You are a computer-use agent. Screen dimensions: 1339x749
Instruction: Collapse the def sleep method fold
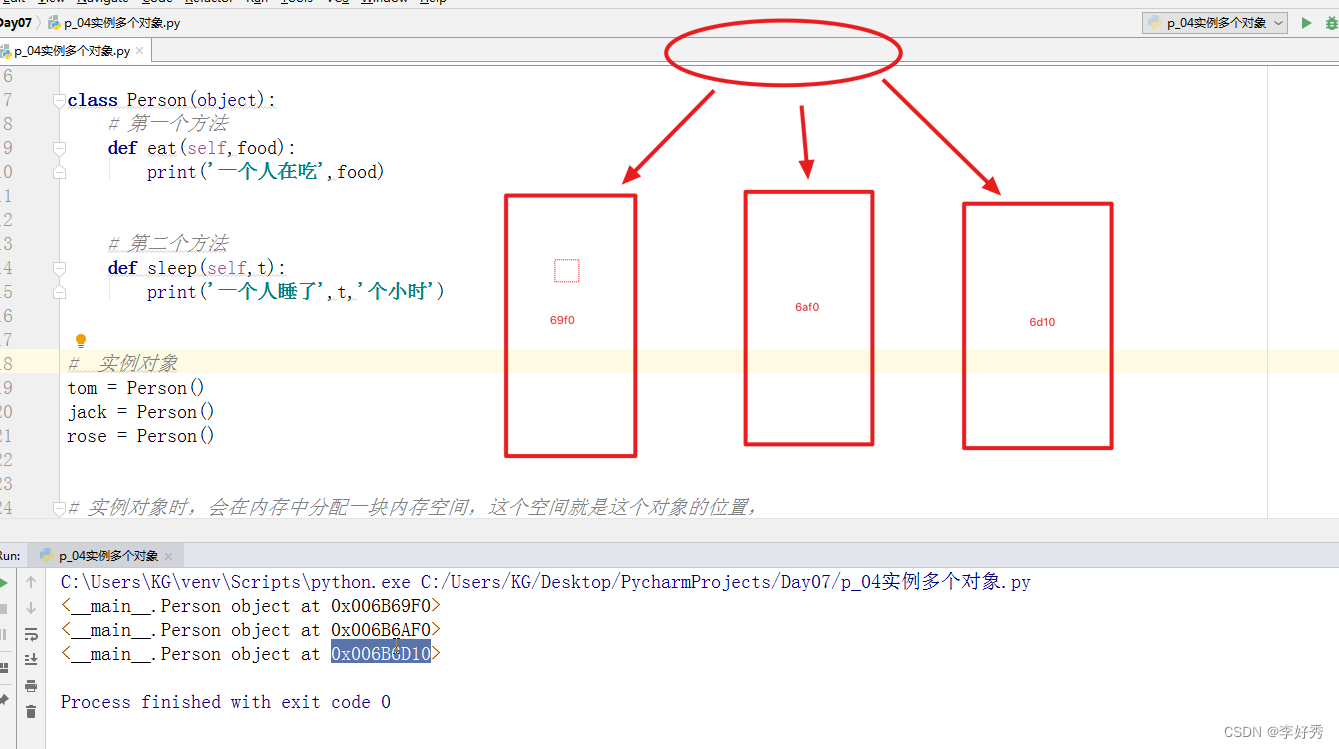[x=60, y=268]
